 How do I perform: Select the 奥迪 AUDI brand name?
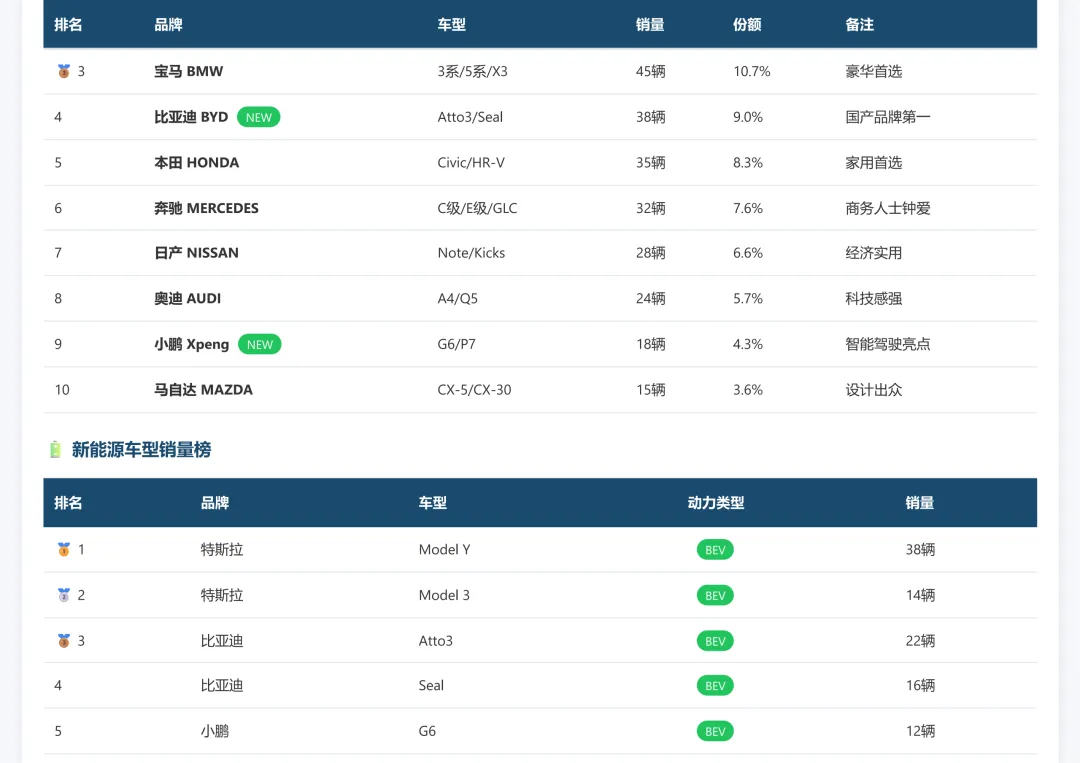point(187,298)
